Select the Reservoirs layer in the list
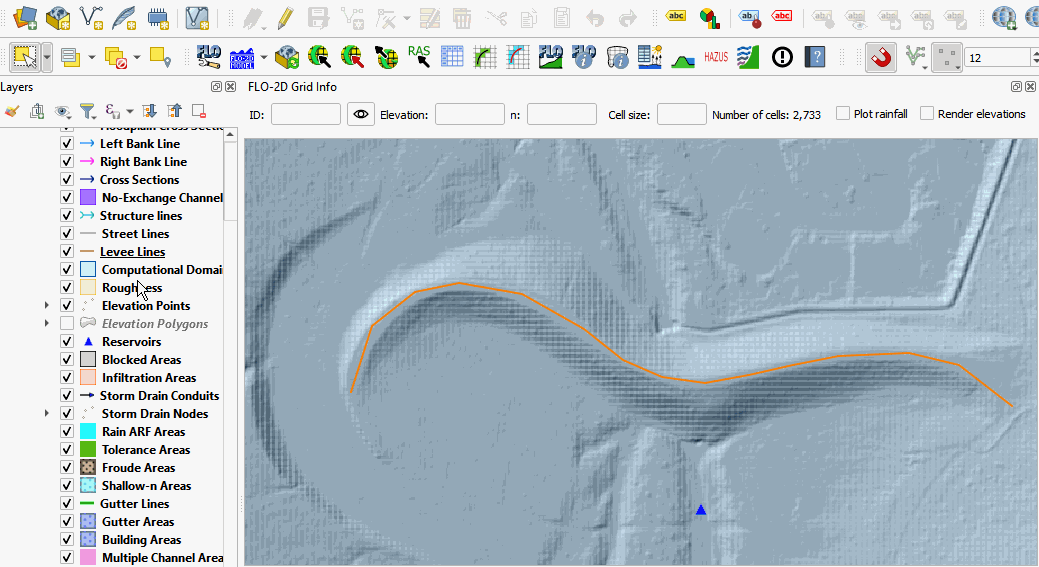This screenshot has height=567, width=1039. coord(131,342)
